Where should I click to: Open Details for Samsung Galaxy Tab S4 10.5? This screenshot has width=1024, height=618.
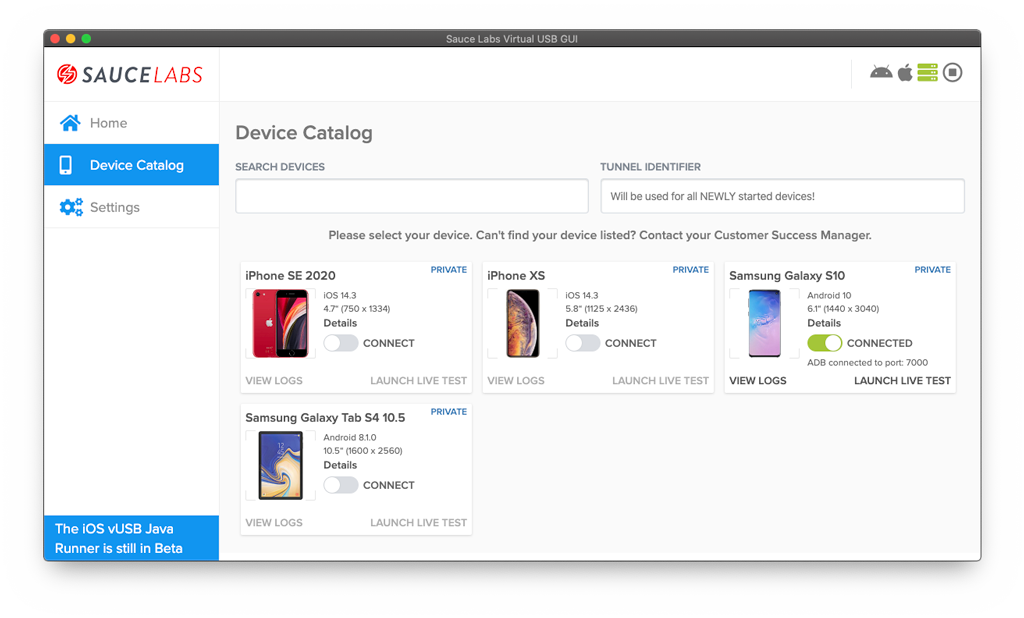pyautogui.click(x=340, y=465)
